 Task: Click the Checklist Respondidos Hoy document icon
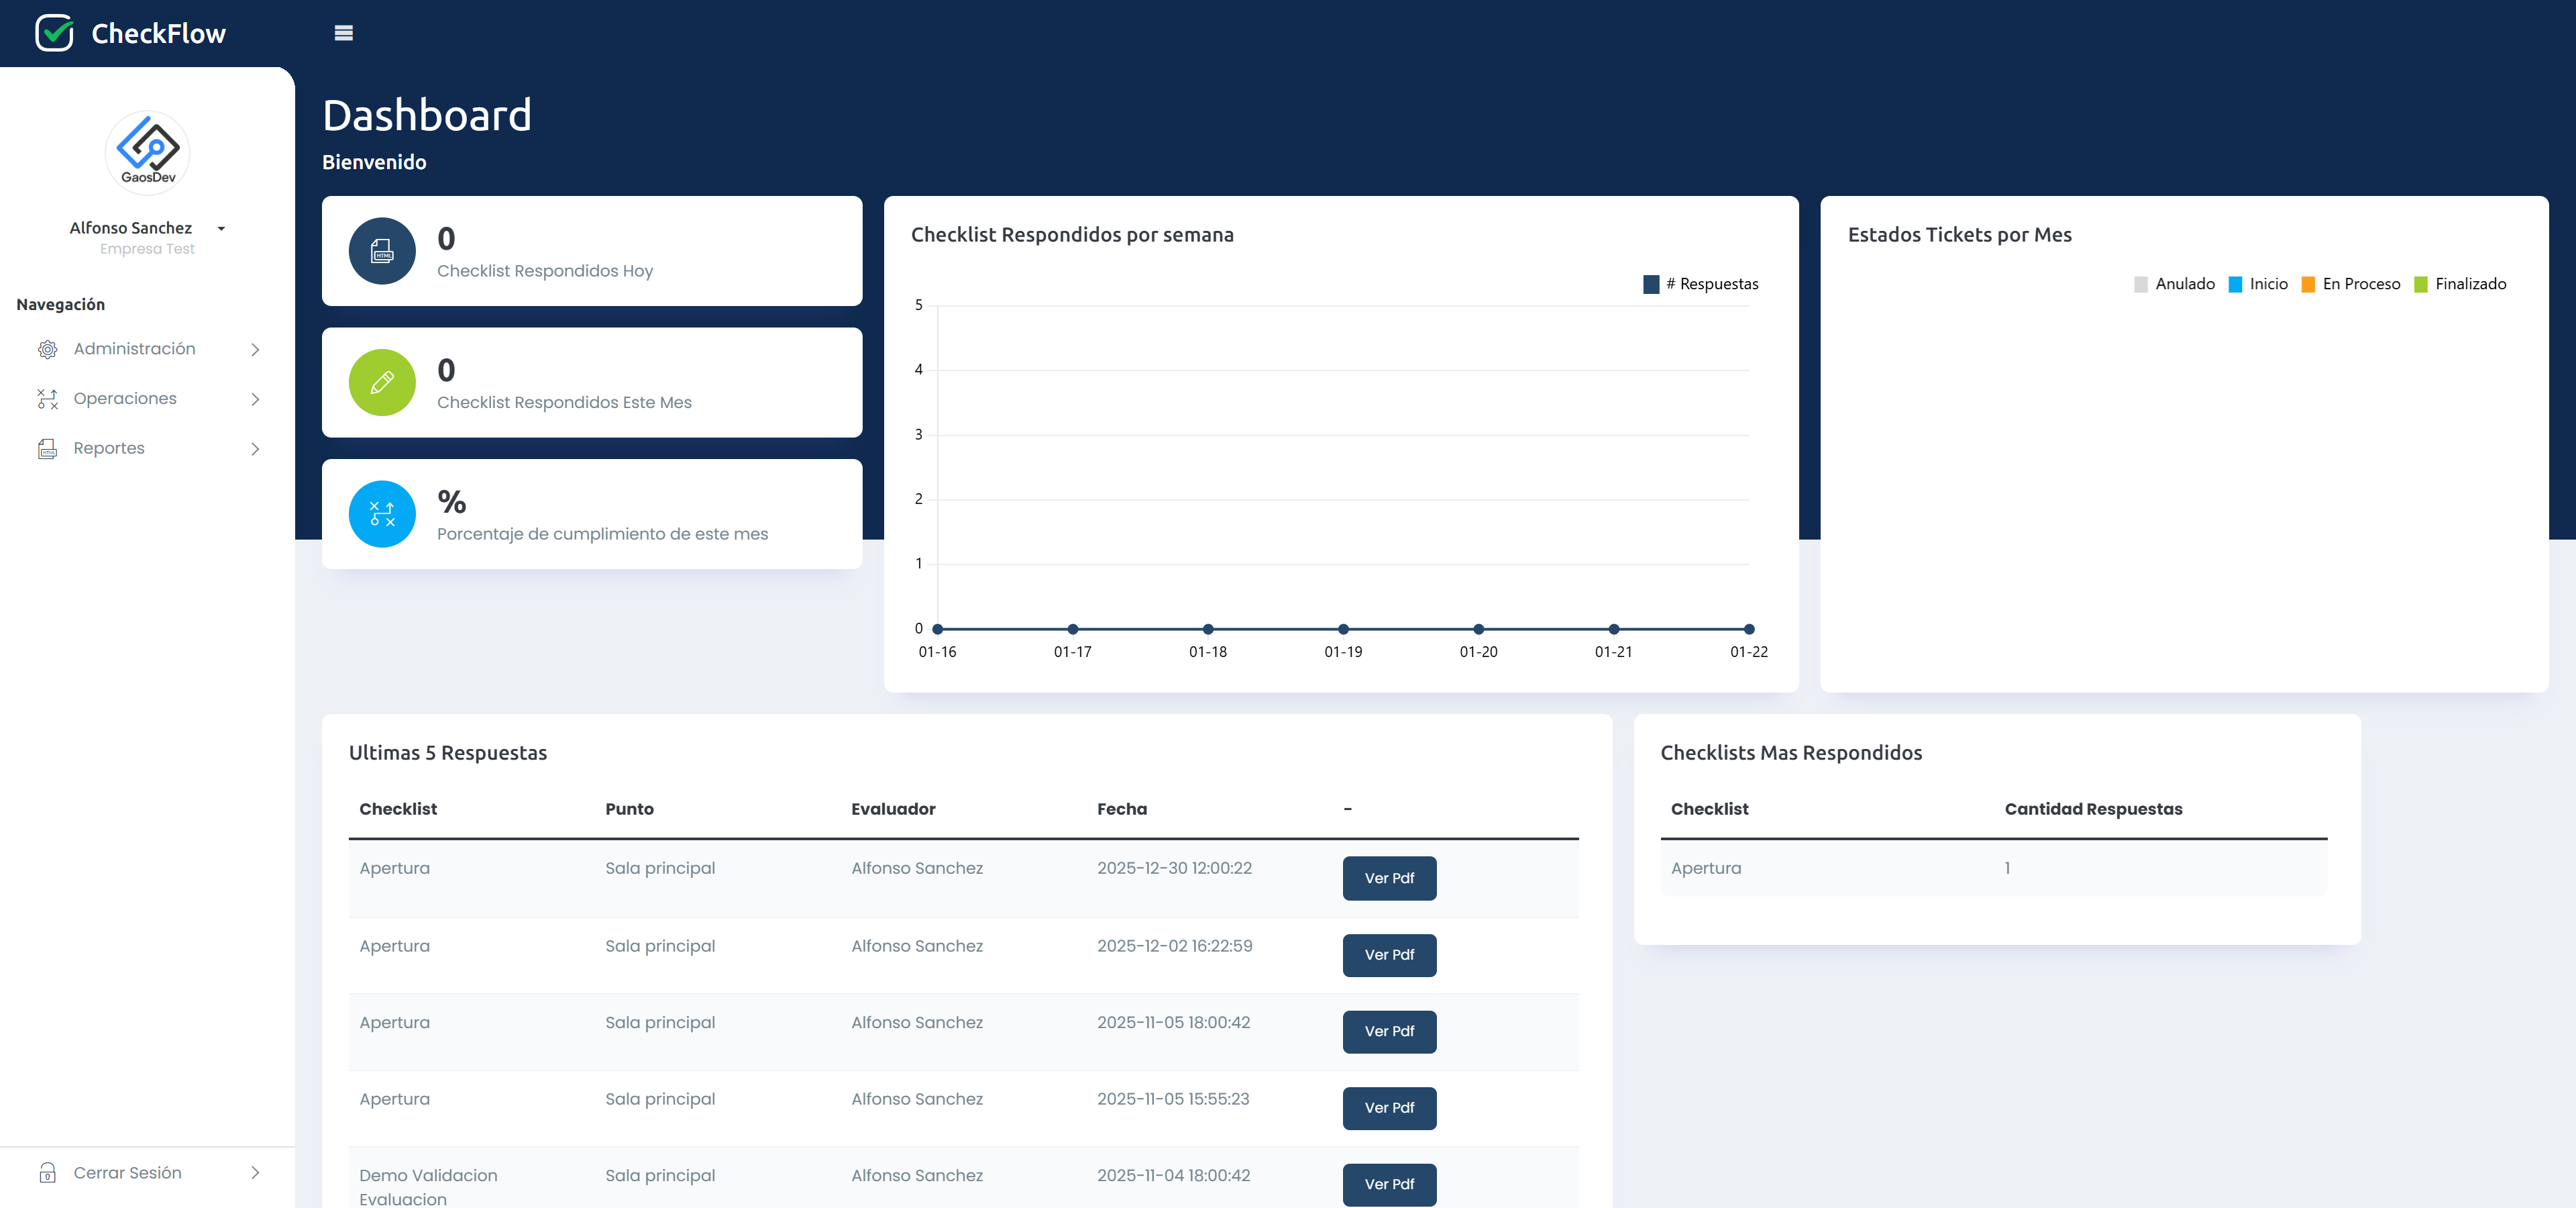(381, 251)
